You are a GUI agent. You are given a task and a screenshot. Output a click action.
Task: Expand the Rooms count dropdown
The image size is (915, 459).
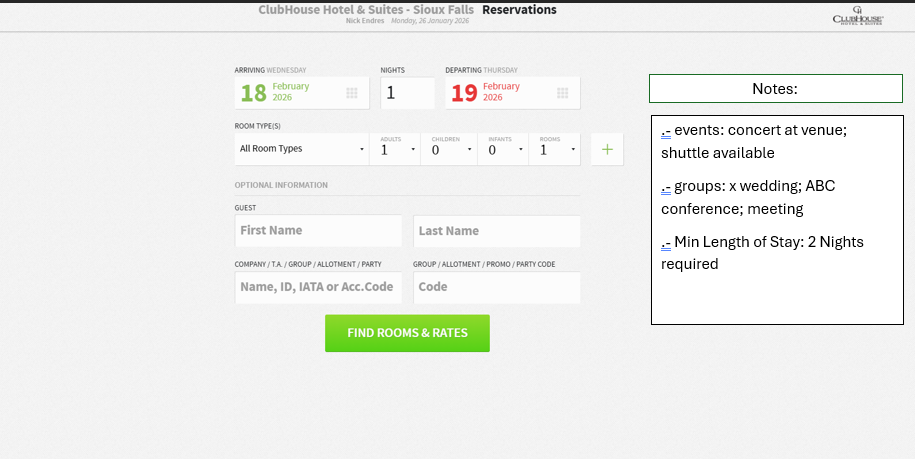point(554,149)
